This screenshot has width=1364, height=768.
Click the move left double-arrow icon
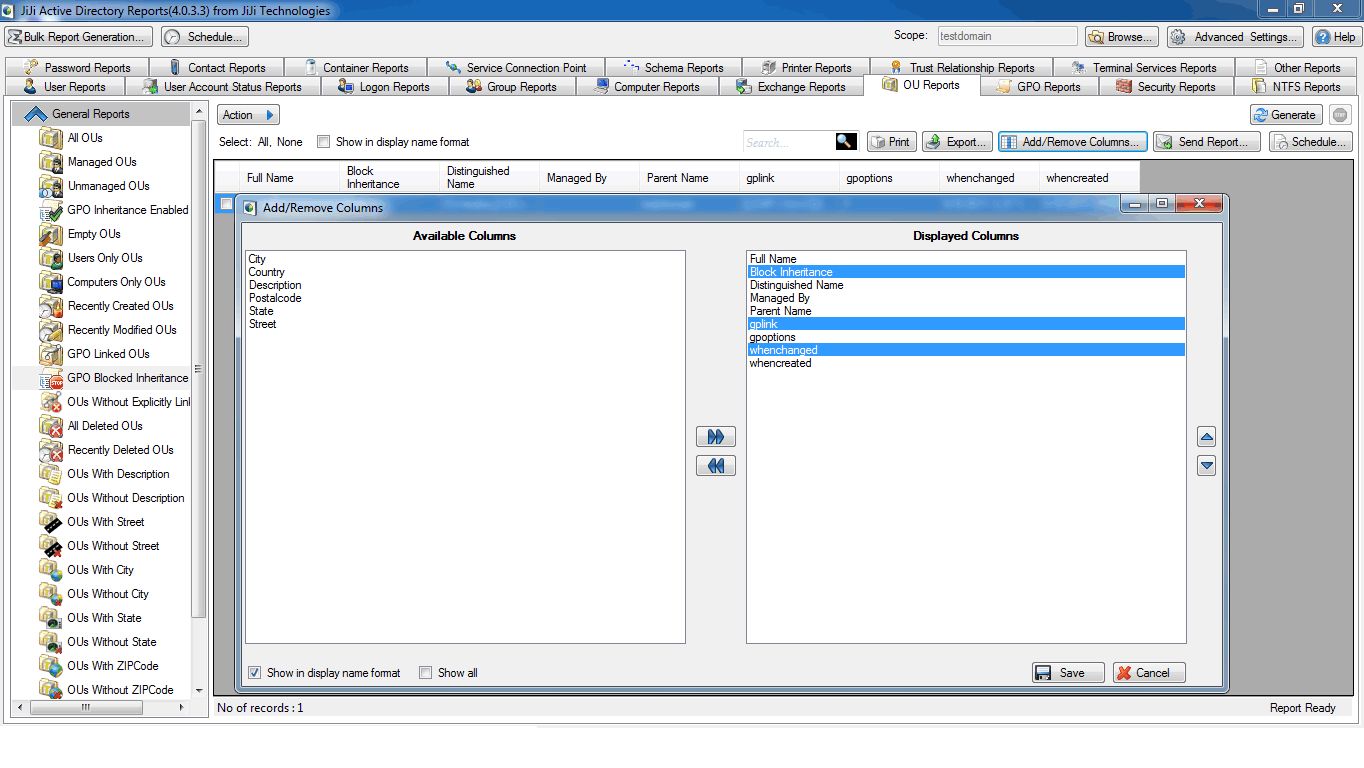(x=715, y=466)
